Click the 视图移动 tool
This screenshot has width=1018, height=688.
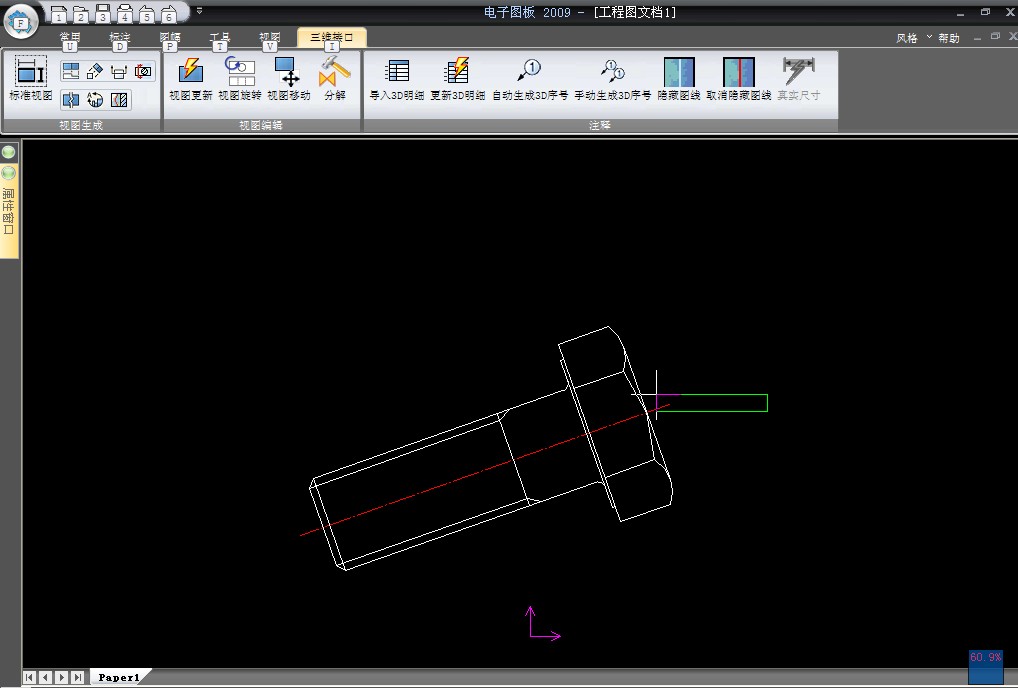coord(288,79)
